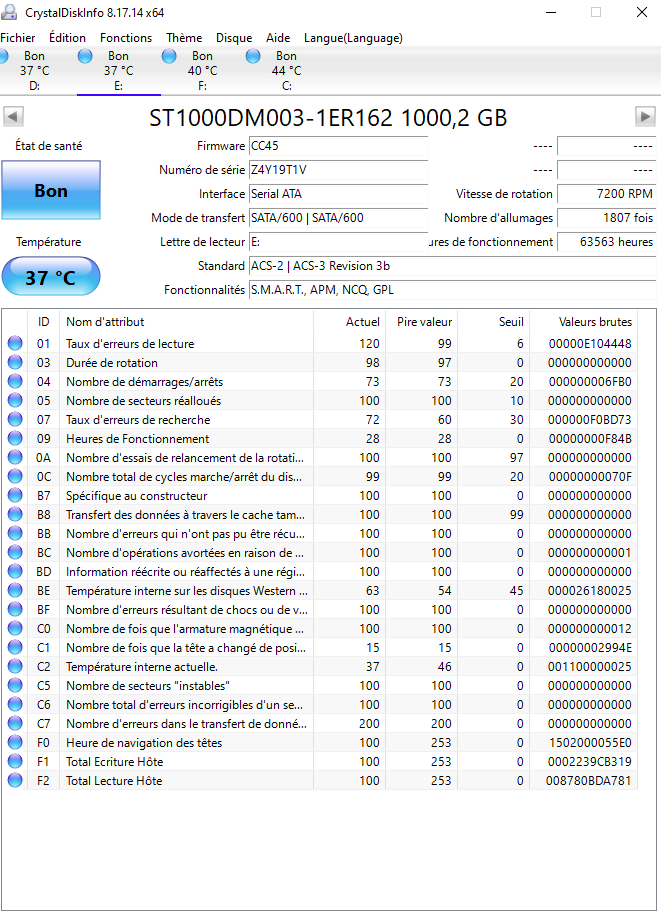The width and height of the screenshot is (661, 911).
Task: Click the 7200 RPM rotation speed value
Action: click(x=606, y=193)
